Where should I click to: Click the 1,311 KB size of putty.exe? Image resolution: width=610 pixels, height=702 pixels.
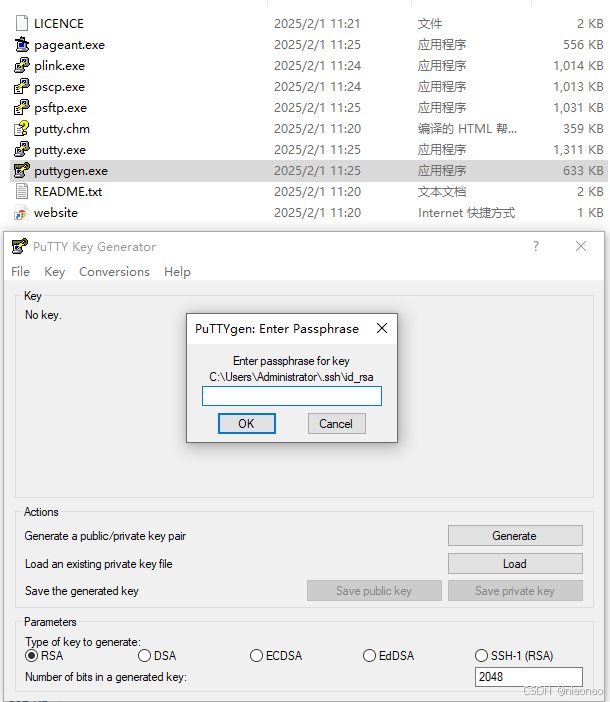click(578, 150)
